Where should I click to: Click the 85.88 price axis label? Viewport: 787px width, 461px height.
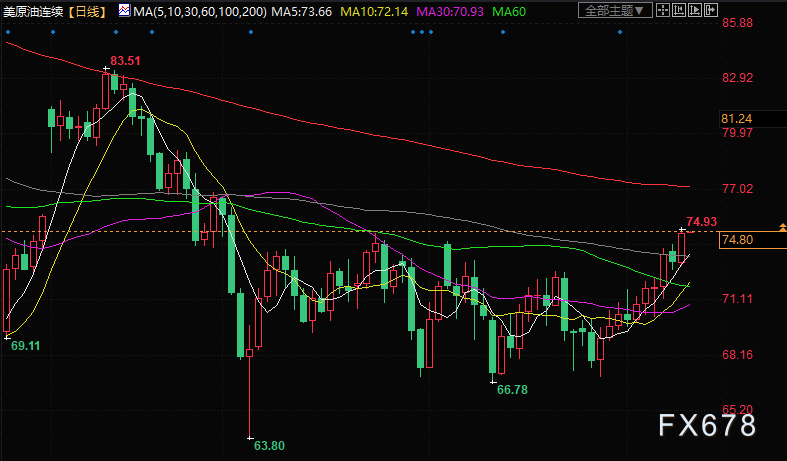[x=737, y=23]
